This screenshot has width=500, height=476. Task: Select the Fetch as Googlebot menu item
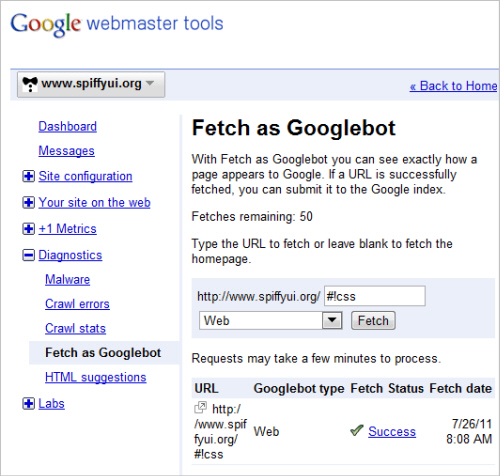[x=104, y=353]
